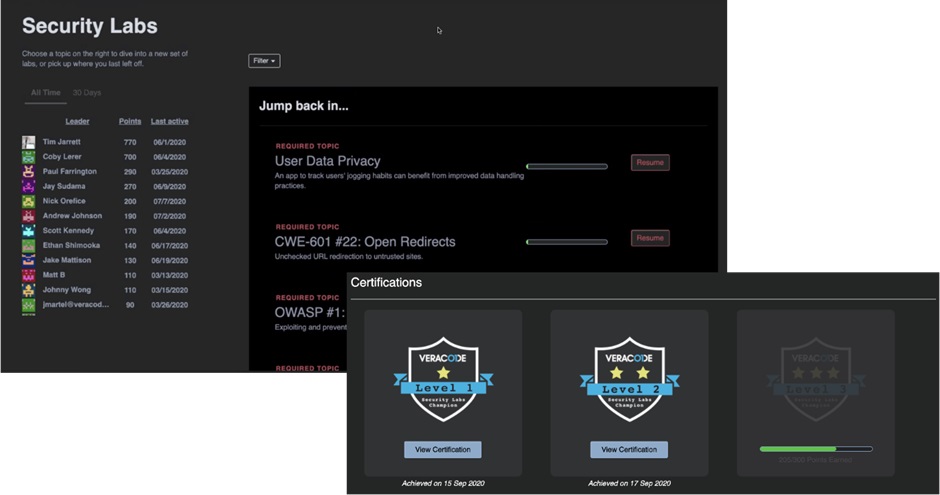
Task: Click the Jump back in... heading
Action: pyautogui.click(x=303, y=106)
